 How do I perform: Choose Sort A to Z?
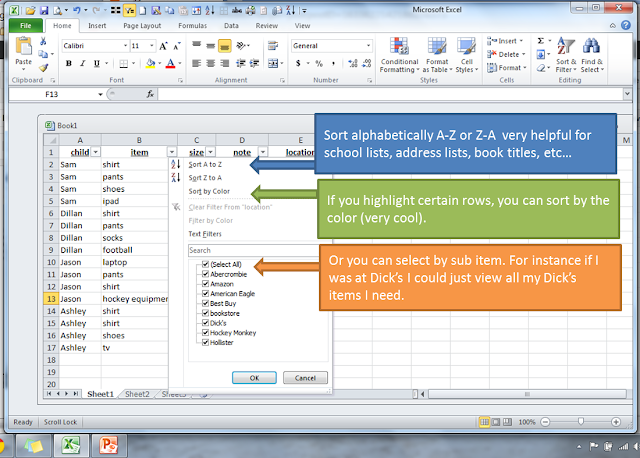pyautogui.click(x=205, y=165)
